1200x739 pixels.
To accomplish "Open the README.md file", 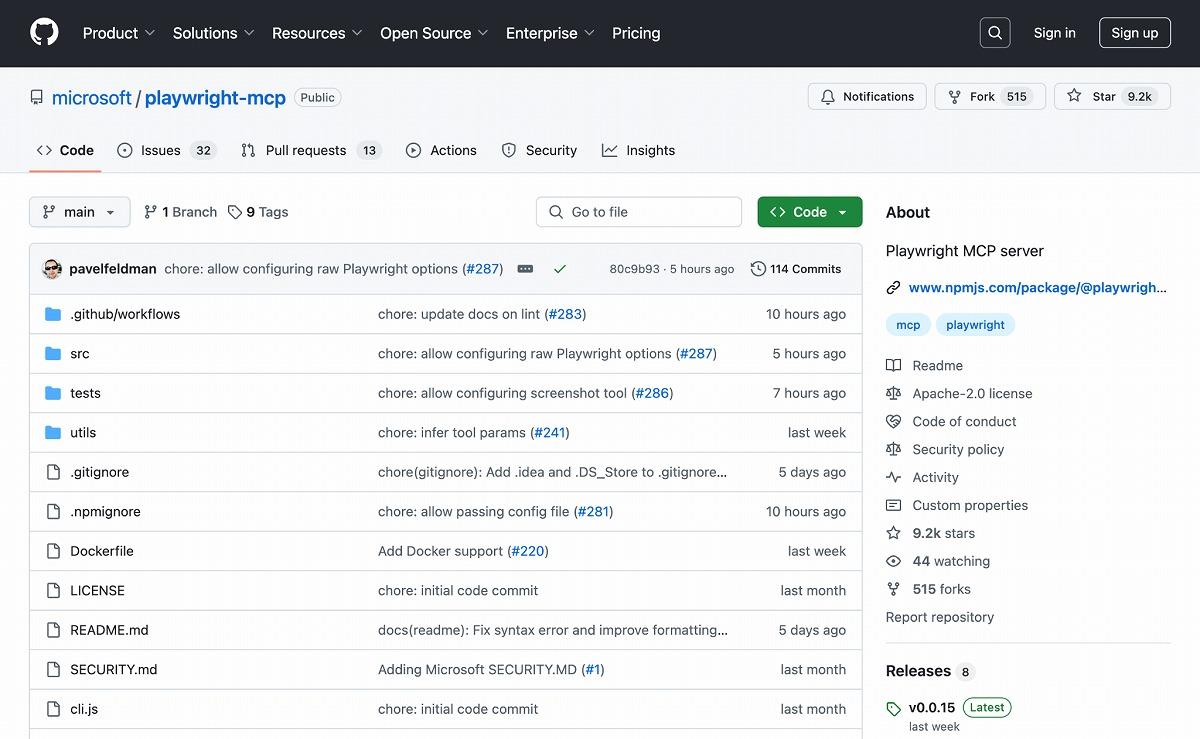I will click(109, 630).
